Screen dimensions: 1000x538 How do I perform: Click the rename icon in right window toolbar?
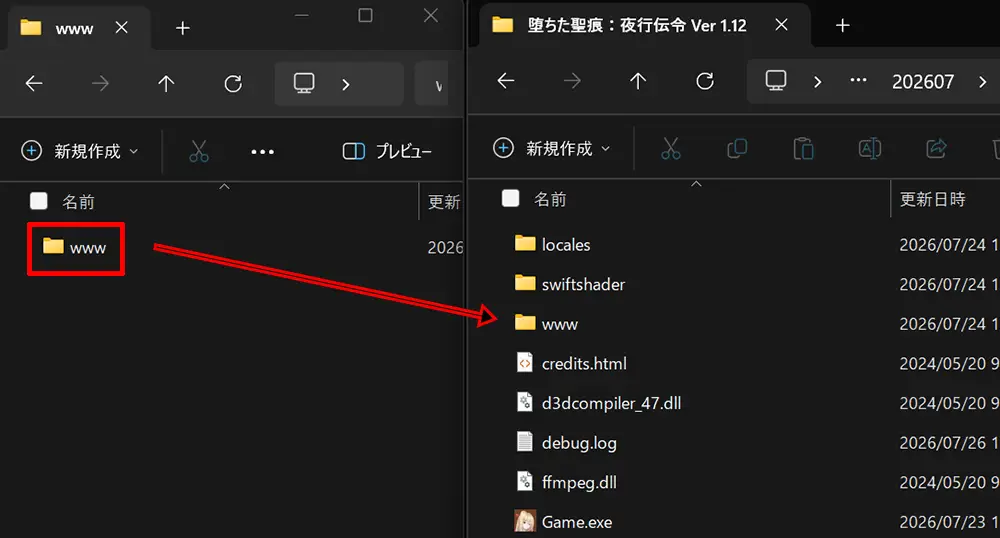870,149
